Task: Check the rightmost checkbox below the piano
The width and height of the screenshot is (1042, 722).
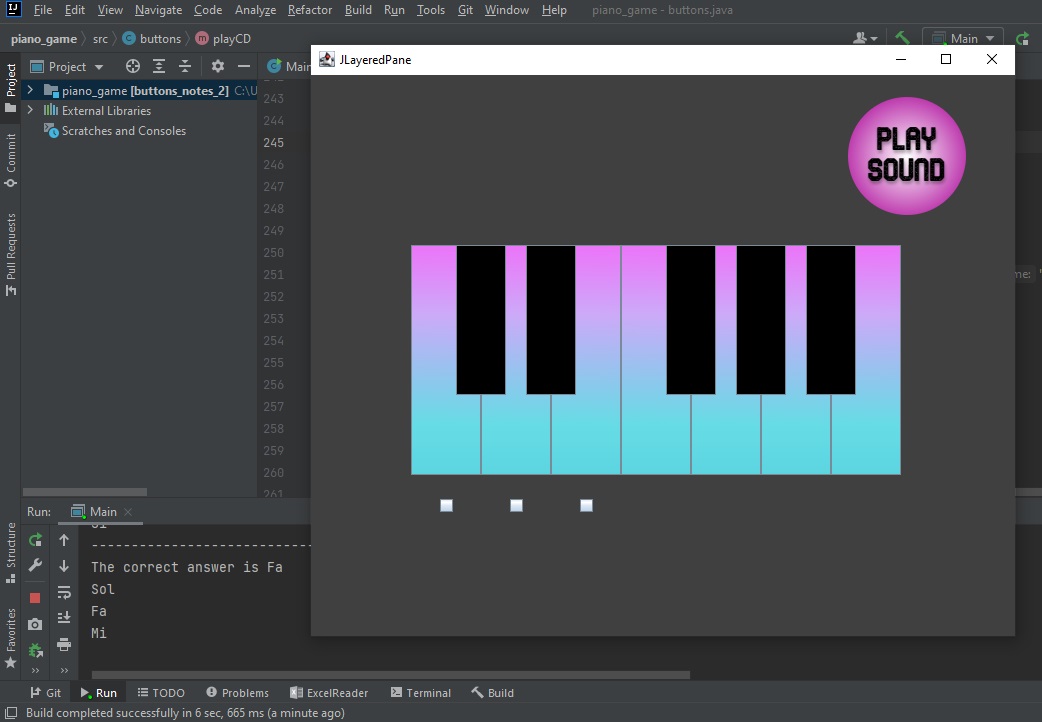Action: point(586,505)
